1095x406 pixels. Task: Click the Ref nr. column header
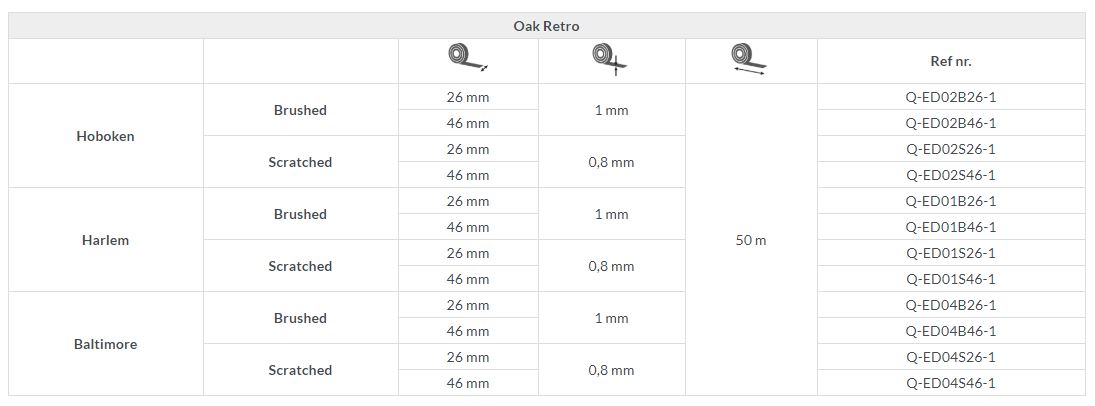pos(950,61)
